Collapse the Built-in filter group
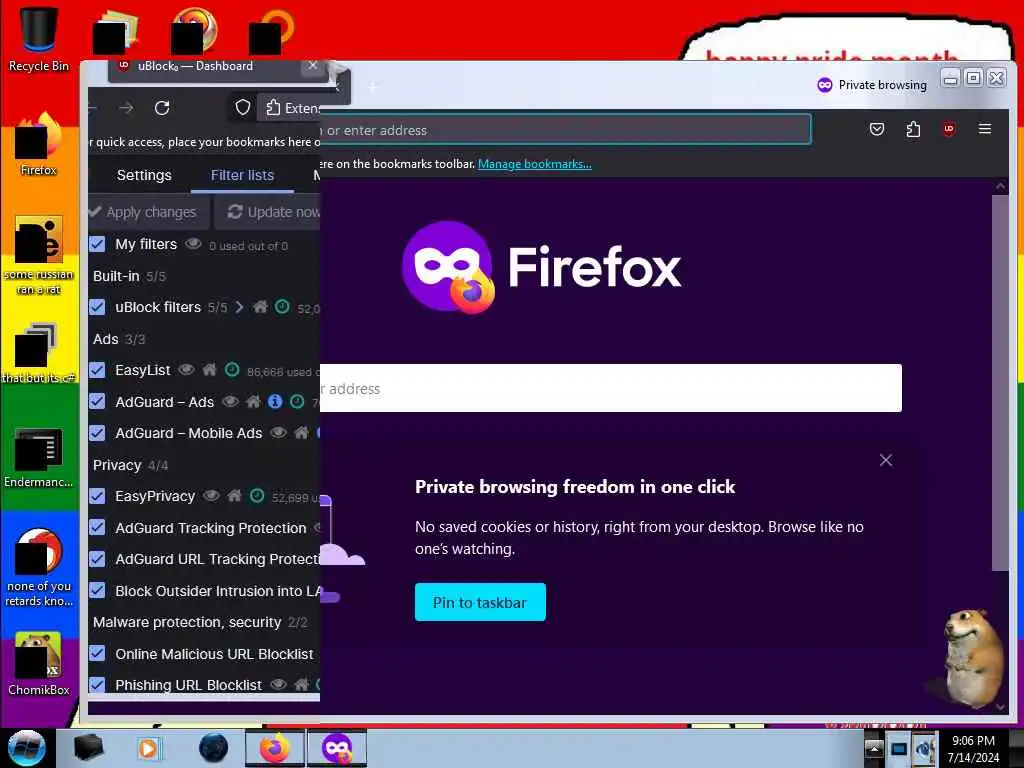The height and width of the screenshot is (768, 1024). point(129,276)
